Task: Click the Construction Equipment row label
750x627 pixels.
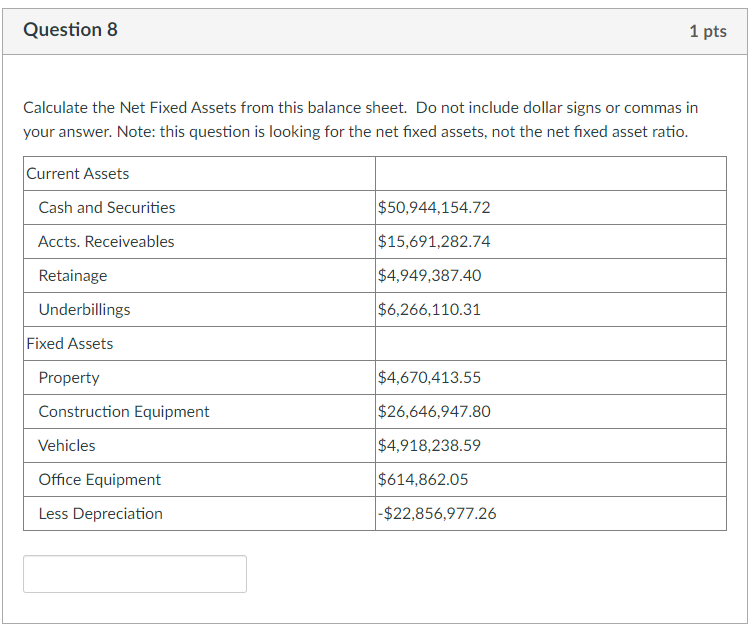Action: point(124,411)
